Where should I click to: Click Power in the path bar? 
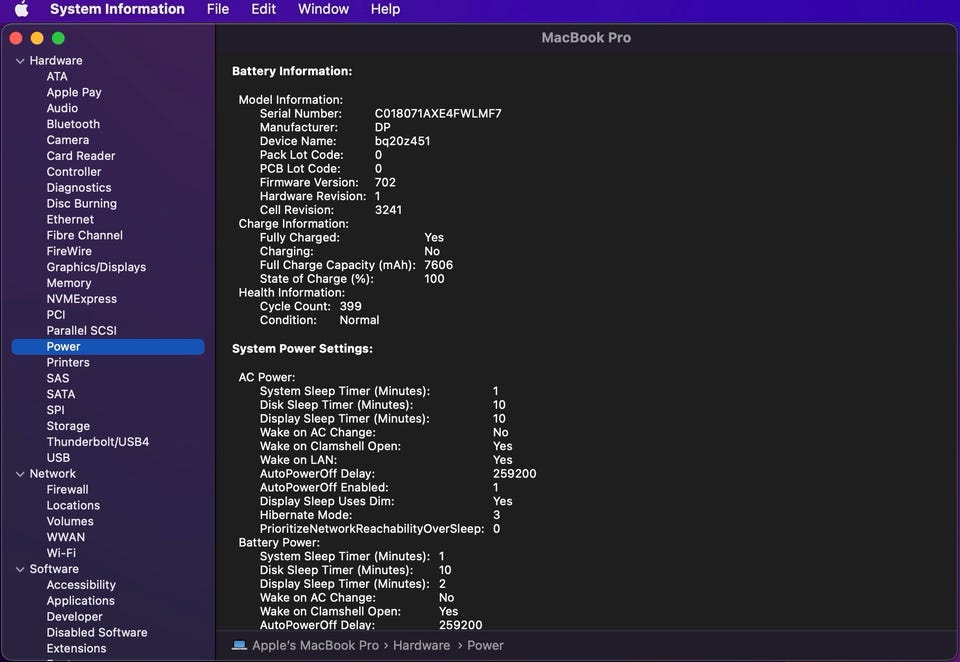click(485, 645)
